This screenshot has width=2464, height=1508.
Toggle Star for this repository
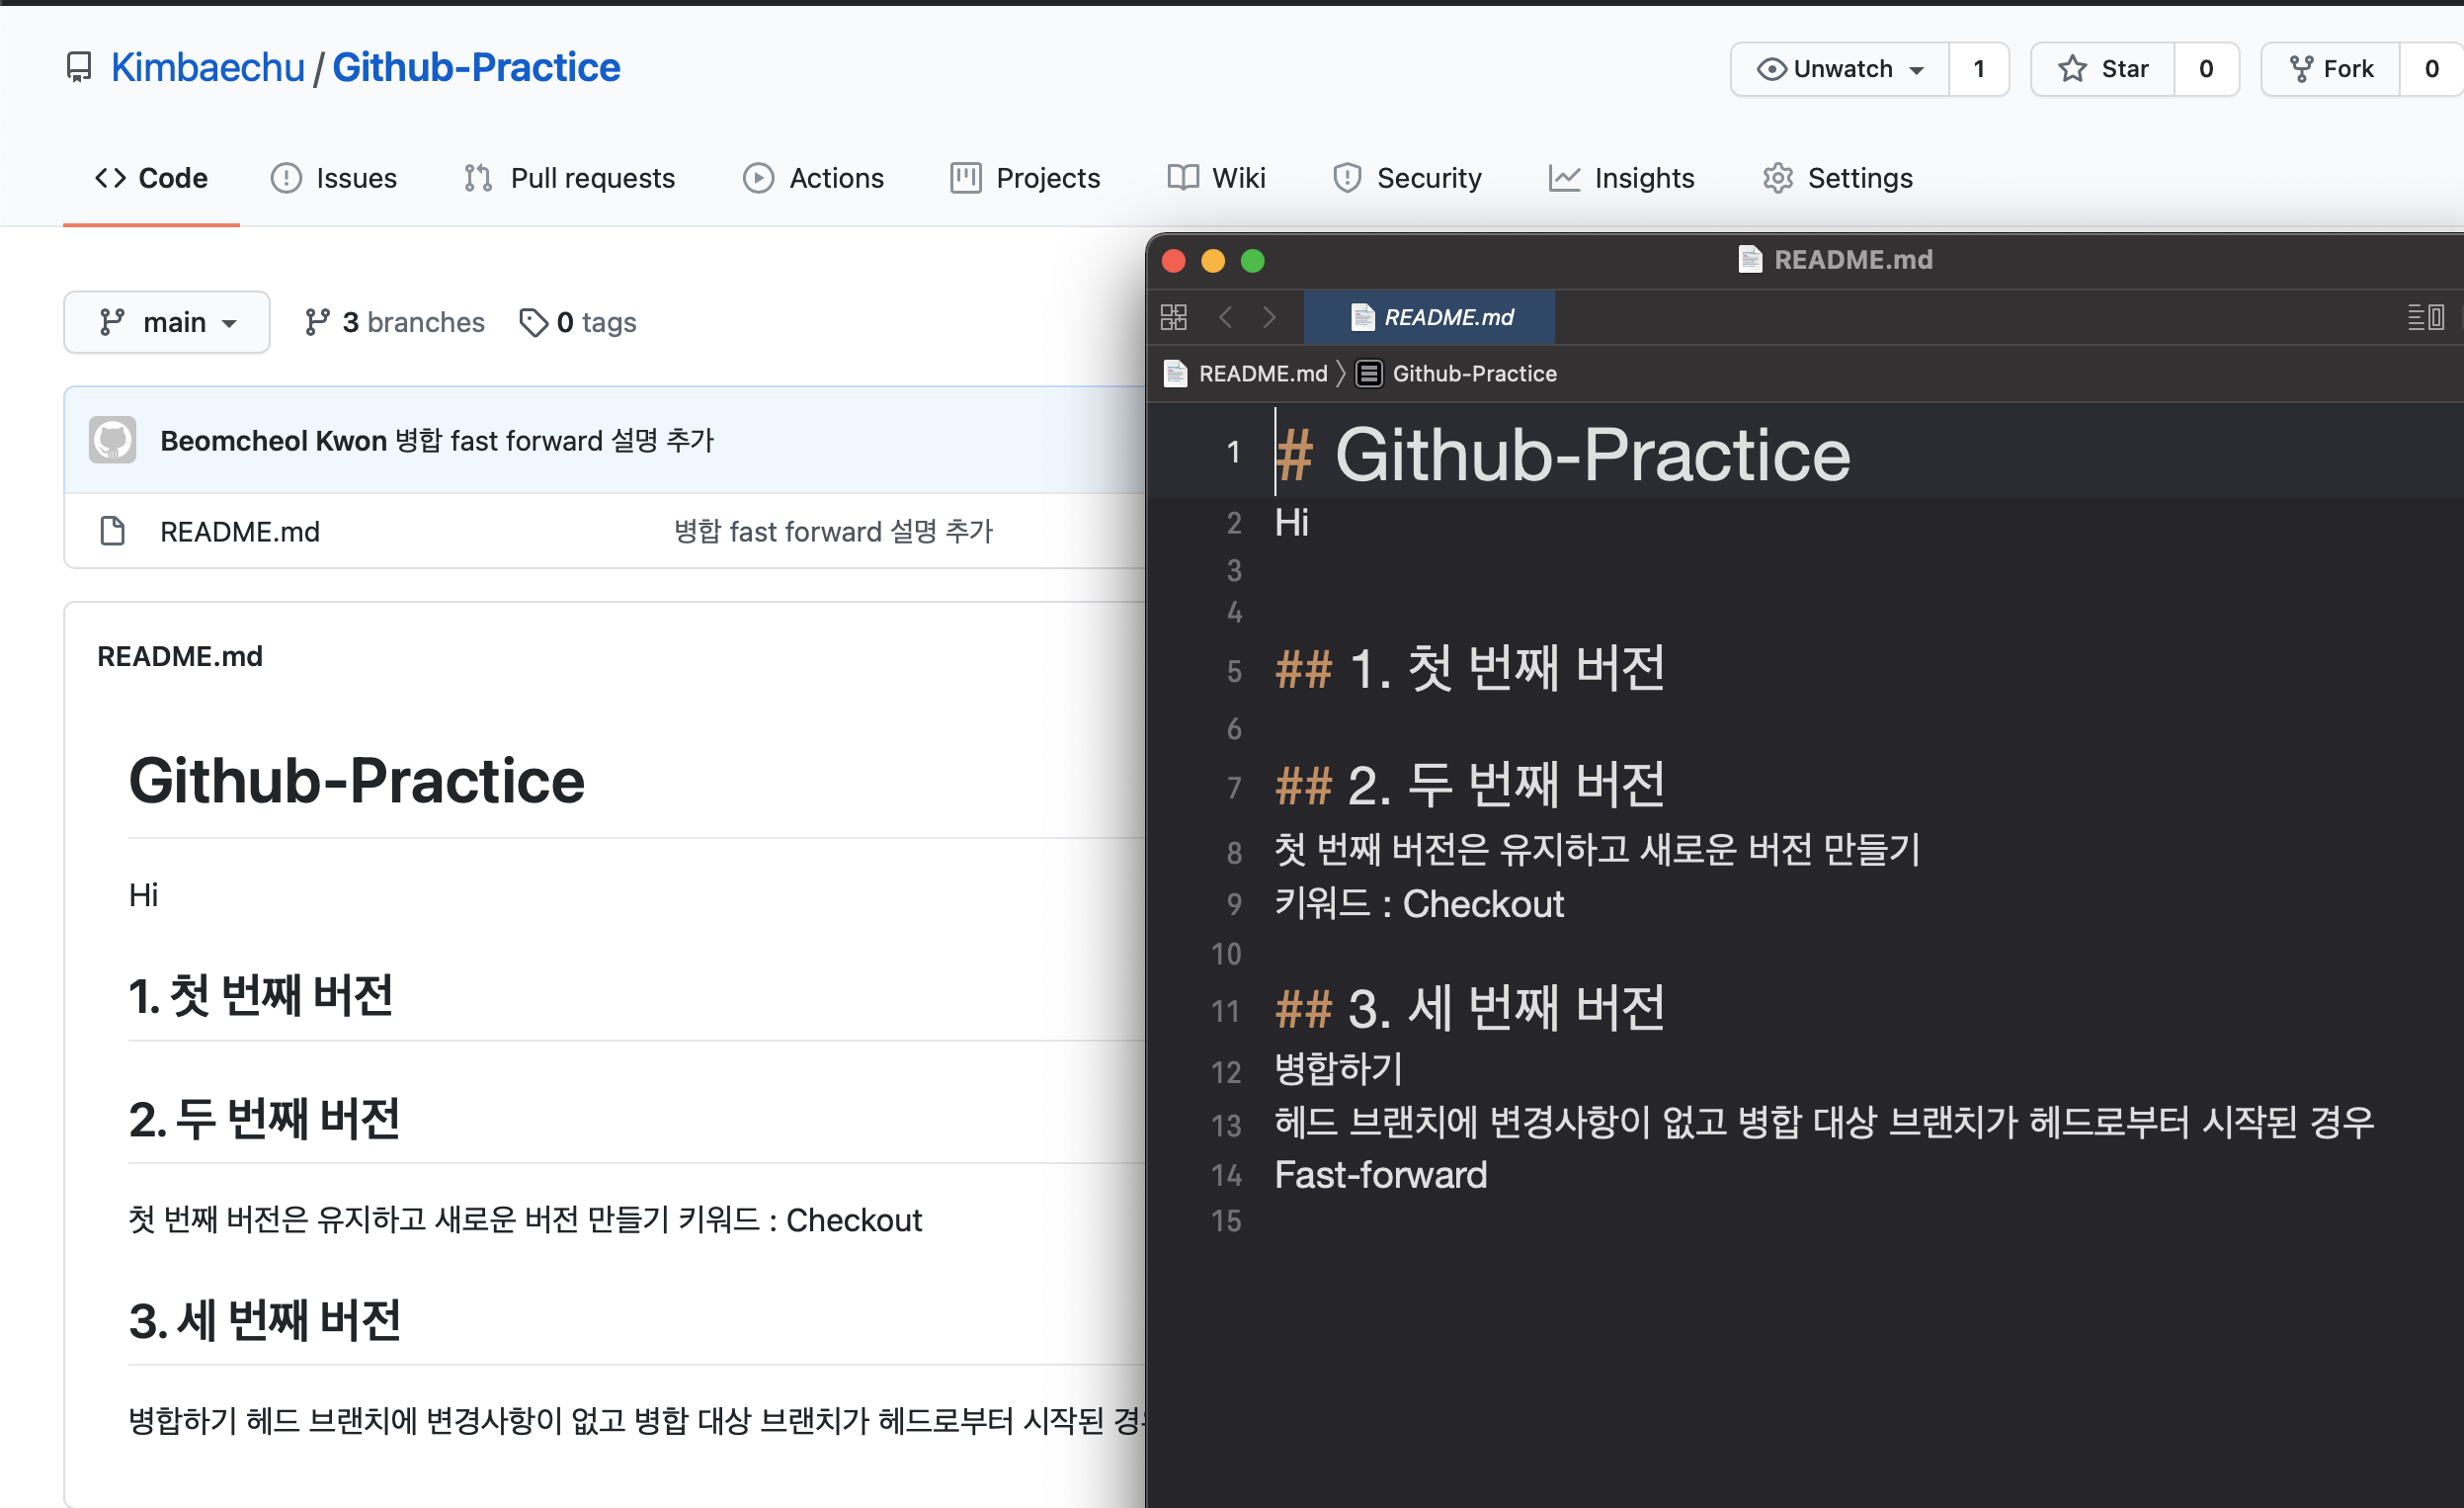tap(2102, 69)
